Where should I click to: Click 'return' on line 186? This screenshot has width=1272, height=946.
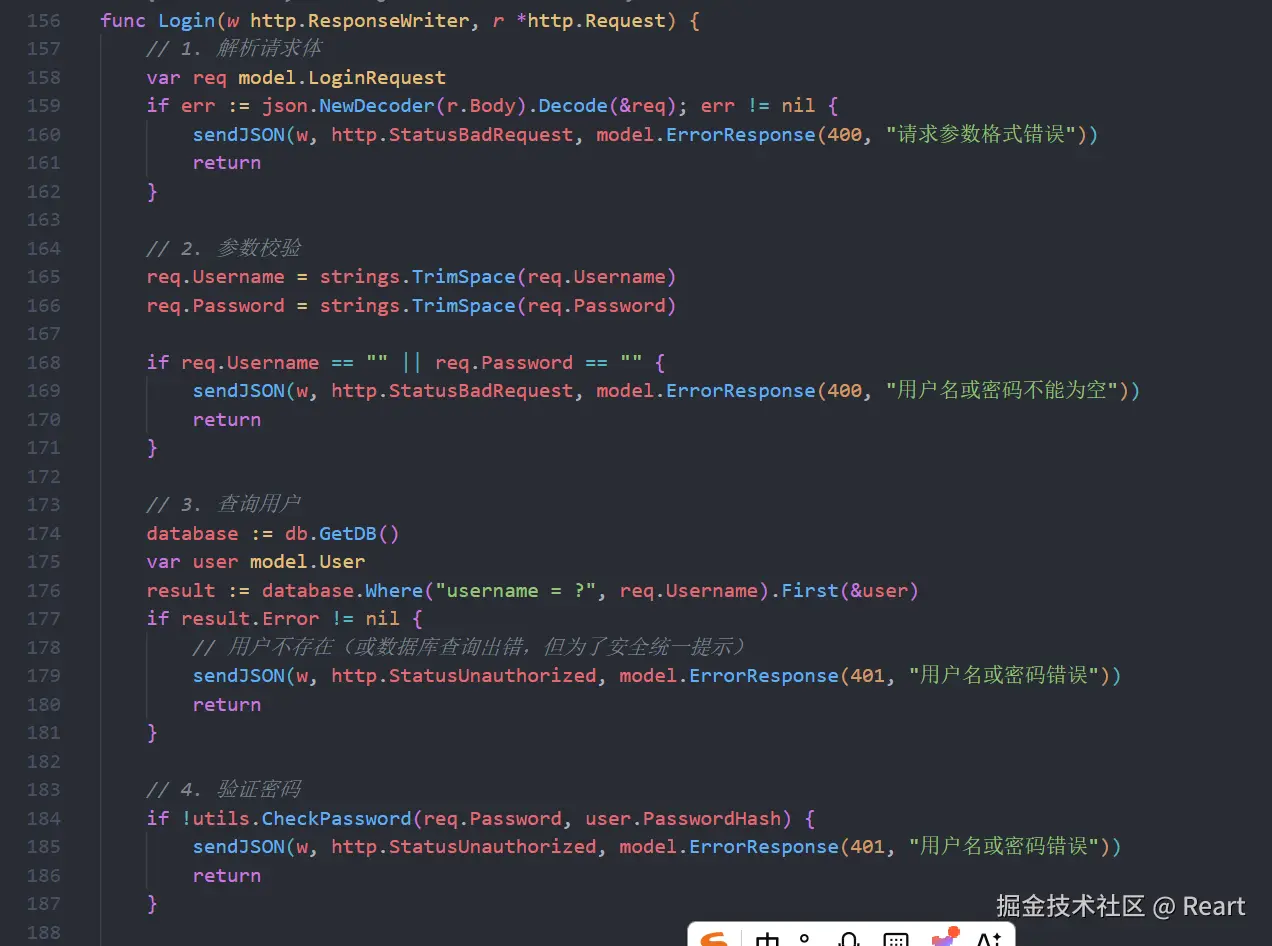227,875
